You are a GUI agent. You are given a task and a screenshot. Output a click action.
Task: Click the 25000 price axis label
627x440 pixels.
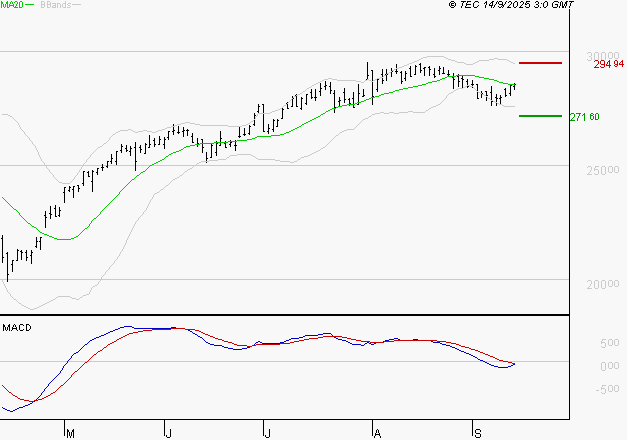click(x=603, y=170)
